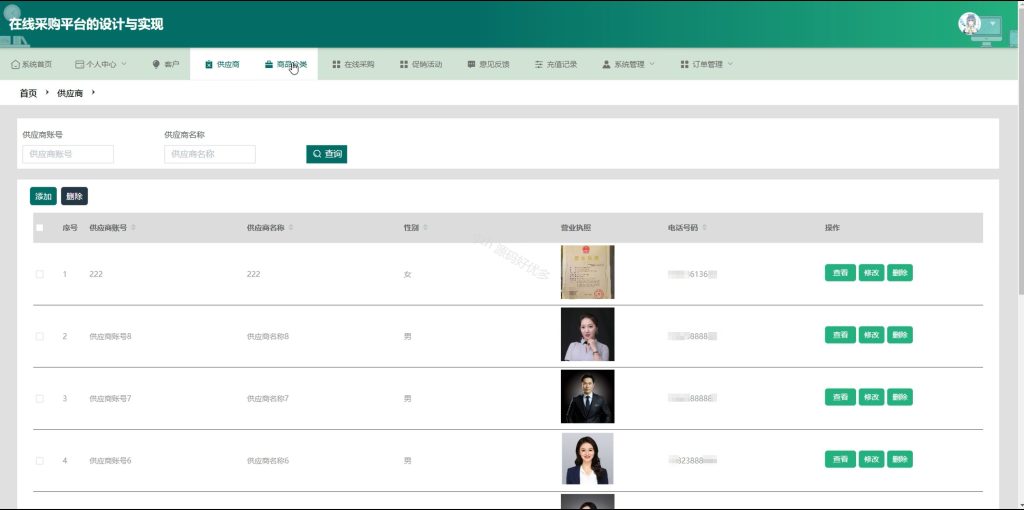This screenshot has width=1024, height=510.
Task: Sort table by 供应商名称 column arrows
Action: click(x=291, y=228)
